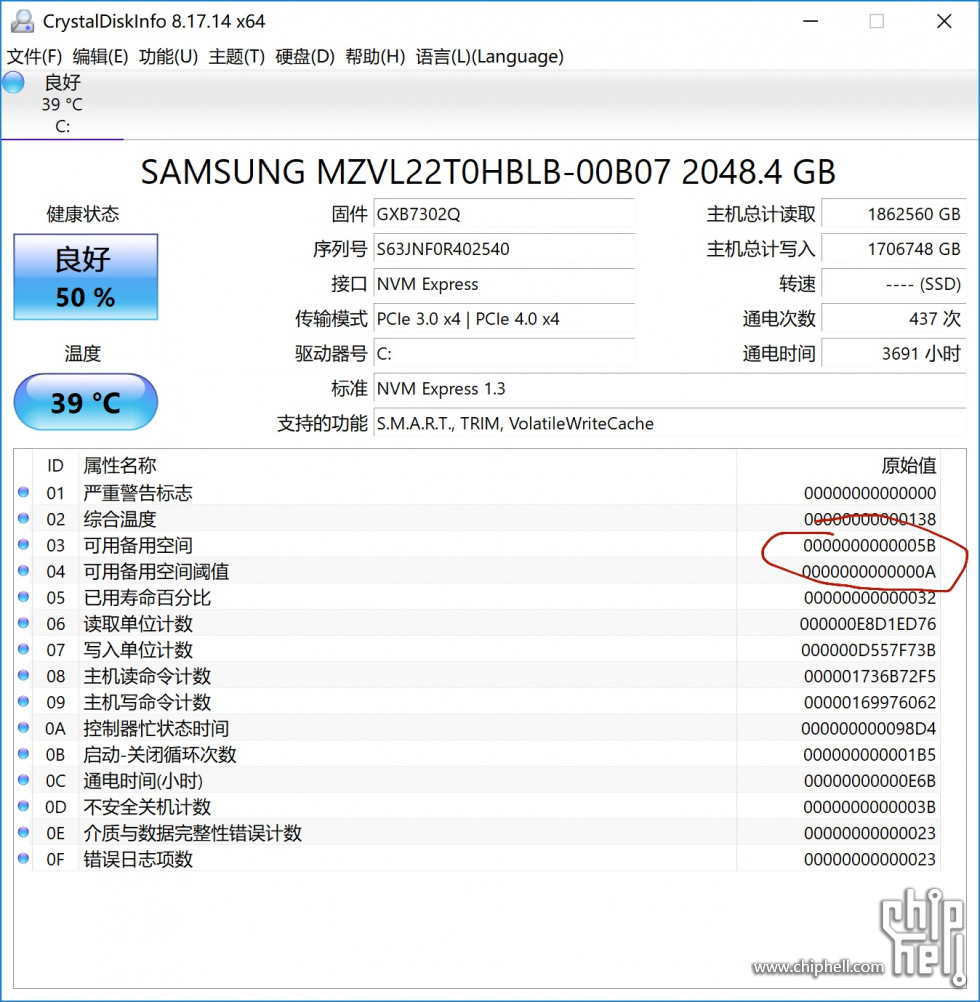Click the interface field NVM Express
The image size is (980, 1002).
tap(504, 284)
